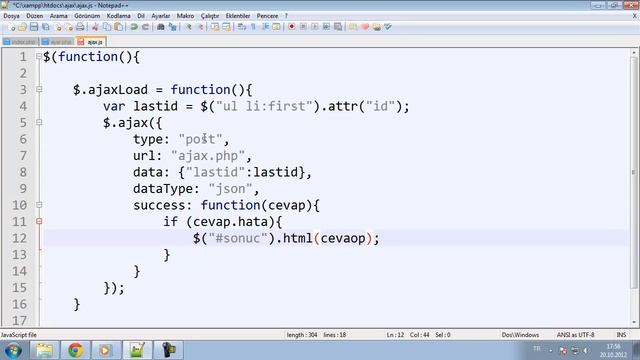Start macro recording with red dot icon
The width and height of the screenshot is (640, 360).
291,27
